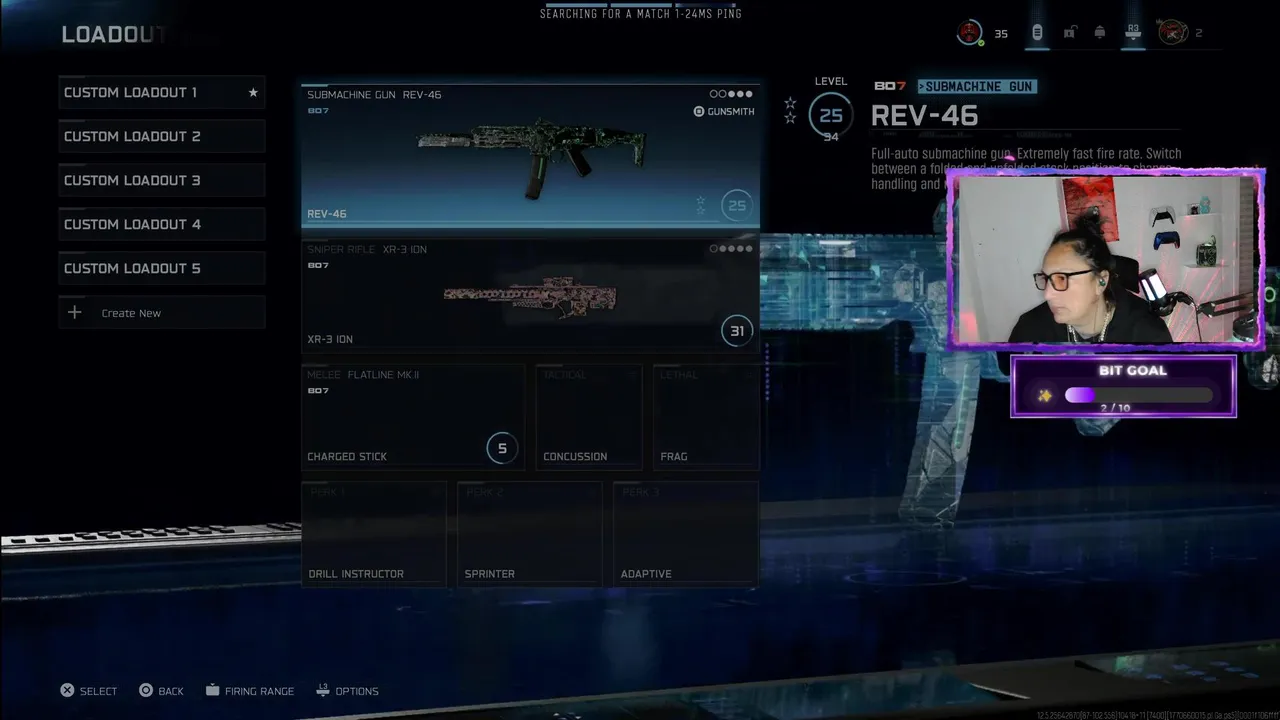This screenshot has height=720, width=1280.
Task: Click the melee level 5 badge
Action: (x=502, y=448)
